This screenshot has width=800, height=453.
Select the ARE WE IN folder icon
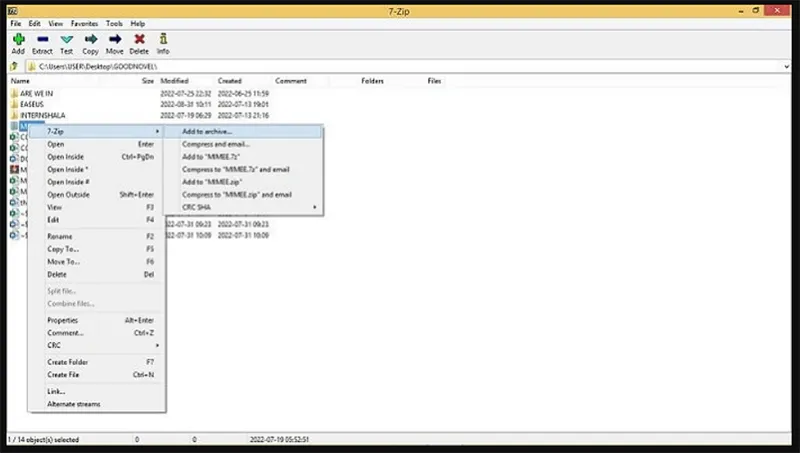coord(14,93)
